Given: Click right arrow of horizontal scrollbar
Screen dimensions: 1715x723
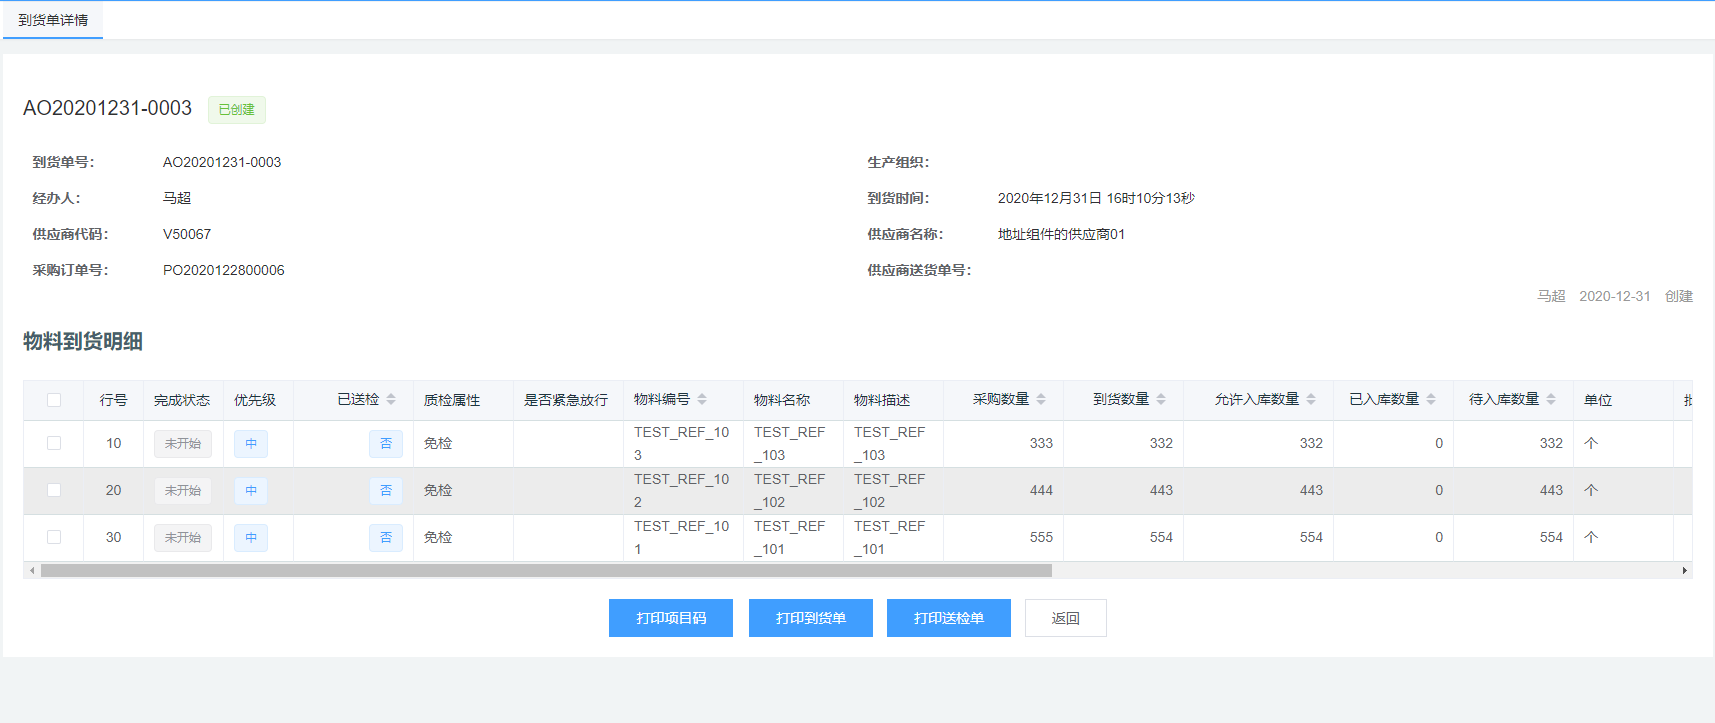Looking at the screenshot, I should coord(1684,570).
